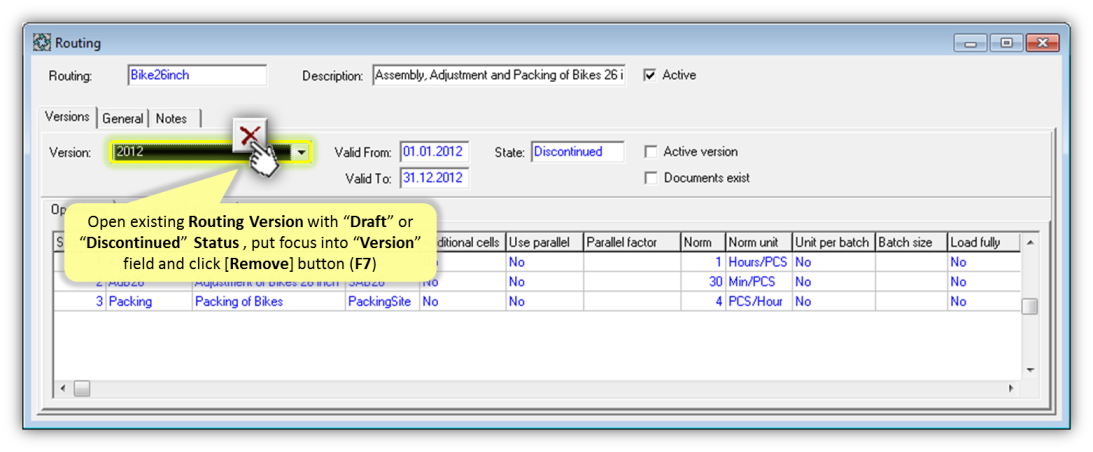This screenshot has width=1093, height=452.
Task: Click the Routing window title icon
Action: click(x=43, y=43)
